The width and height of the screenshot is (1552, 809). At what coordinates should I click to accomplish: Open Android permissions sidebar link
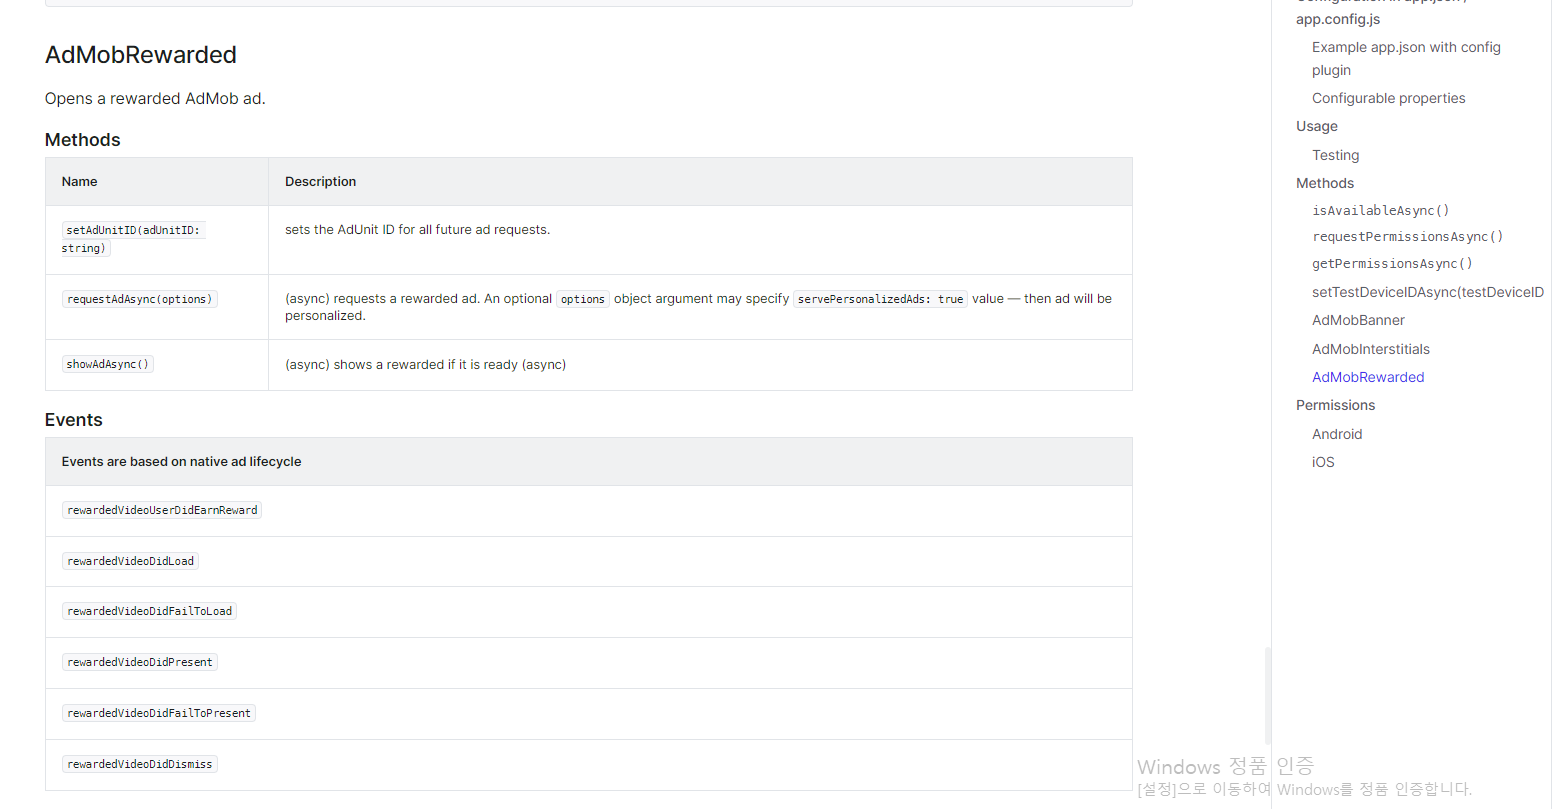point(1337,434)
